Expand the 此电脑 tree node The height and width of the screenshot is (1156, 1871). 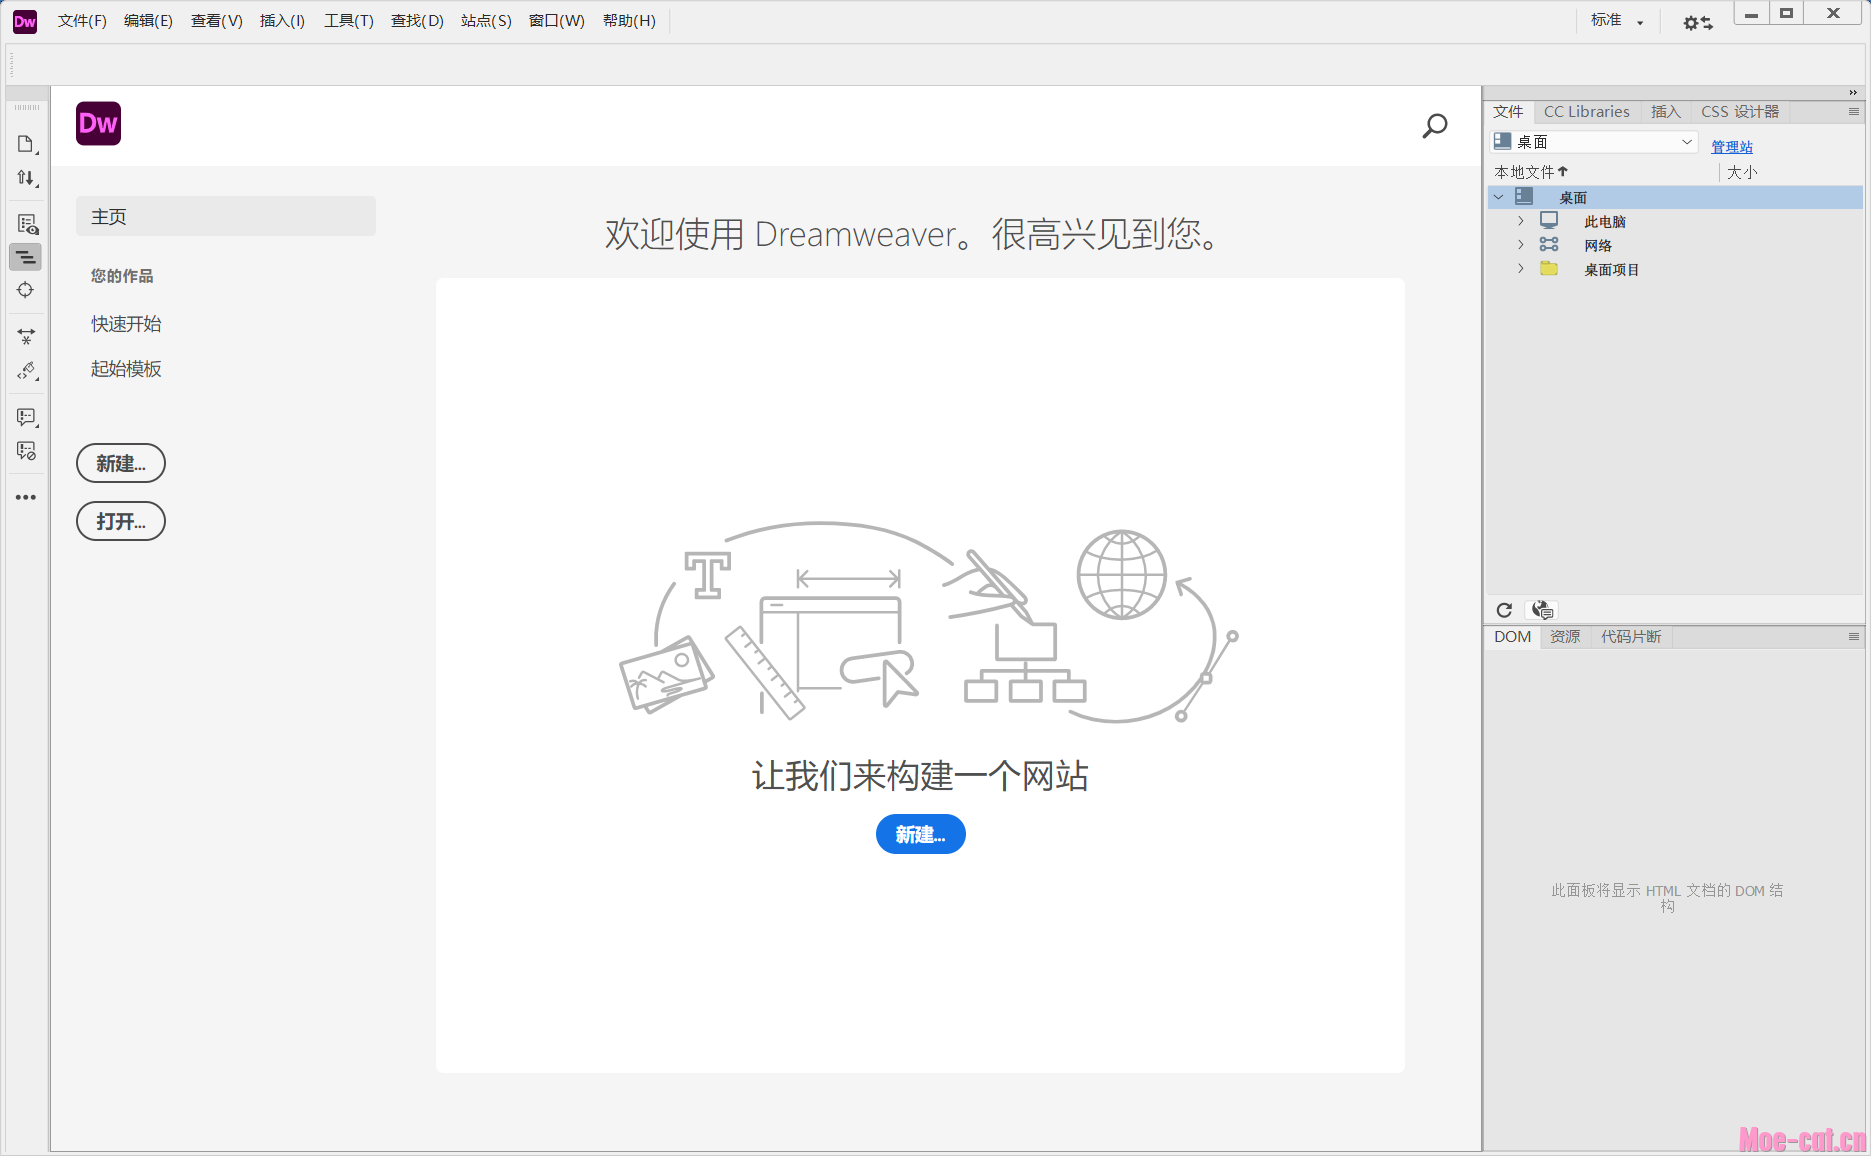coord(1521,221)
